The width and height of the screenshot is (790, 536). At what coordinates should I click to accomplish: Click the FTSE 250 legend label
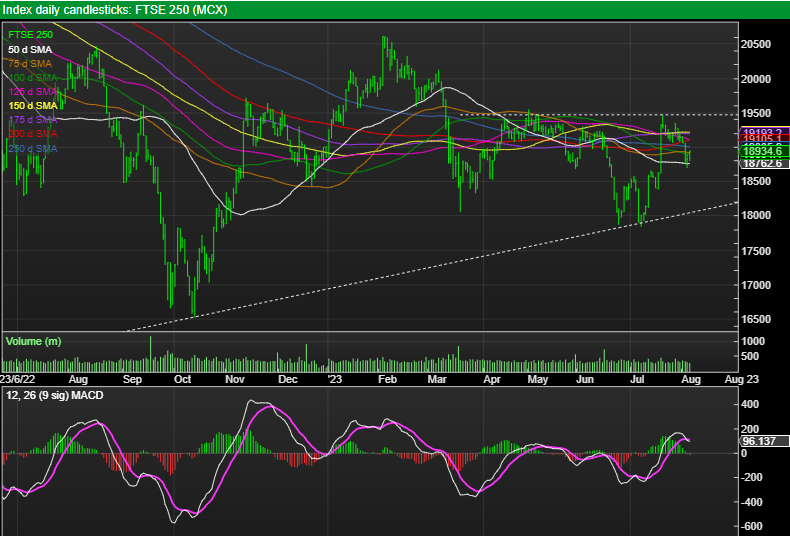pyautogui.click(x=31, y=35)
